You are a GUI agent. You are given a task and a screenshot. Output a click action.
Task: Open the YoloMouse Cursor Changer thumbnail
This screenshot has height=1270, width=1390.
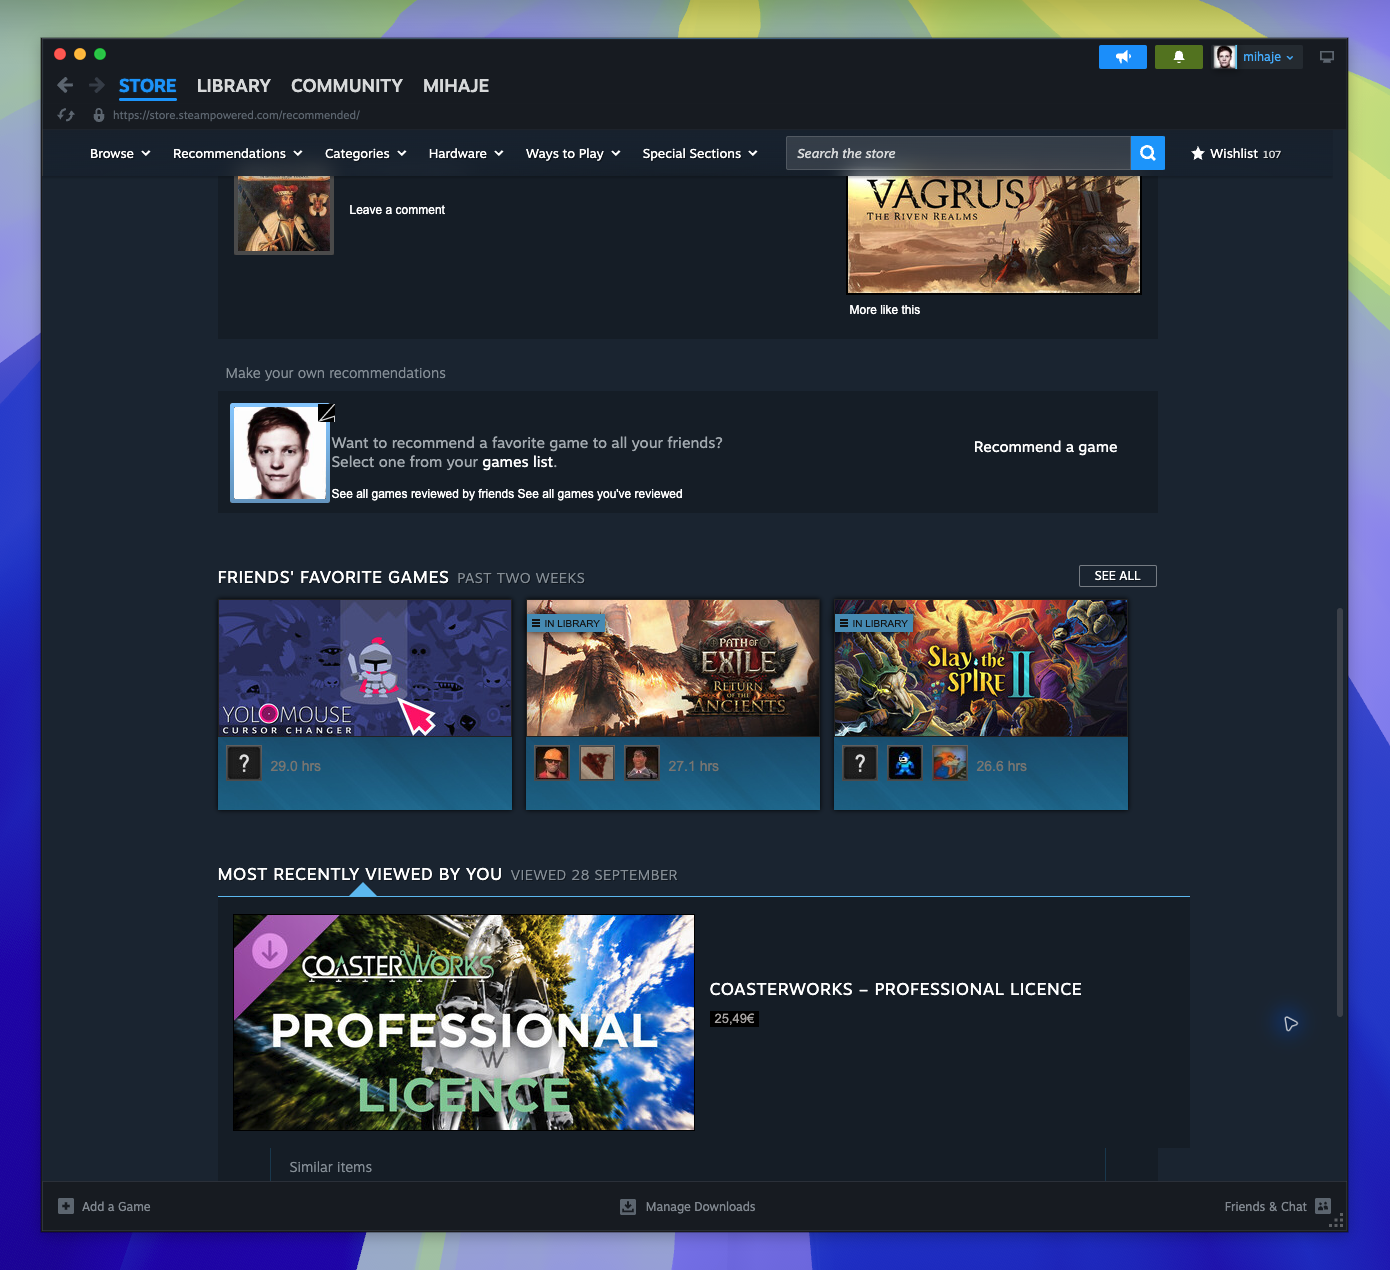365,668
